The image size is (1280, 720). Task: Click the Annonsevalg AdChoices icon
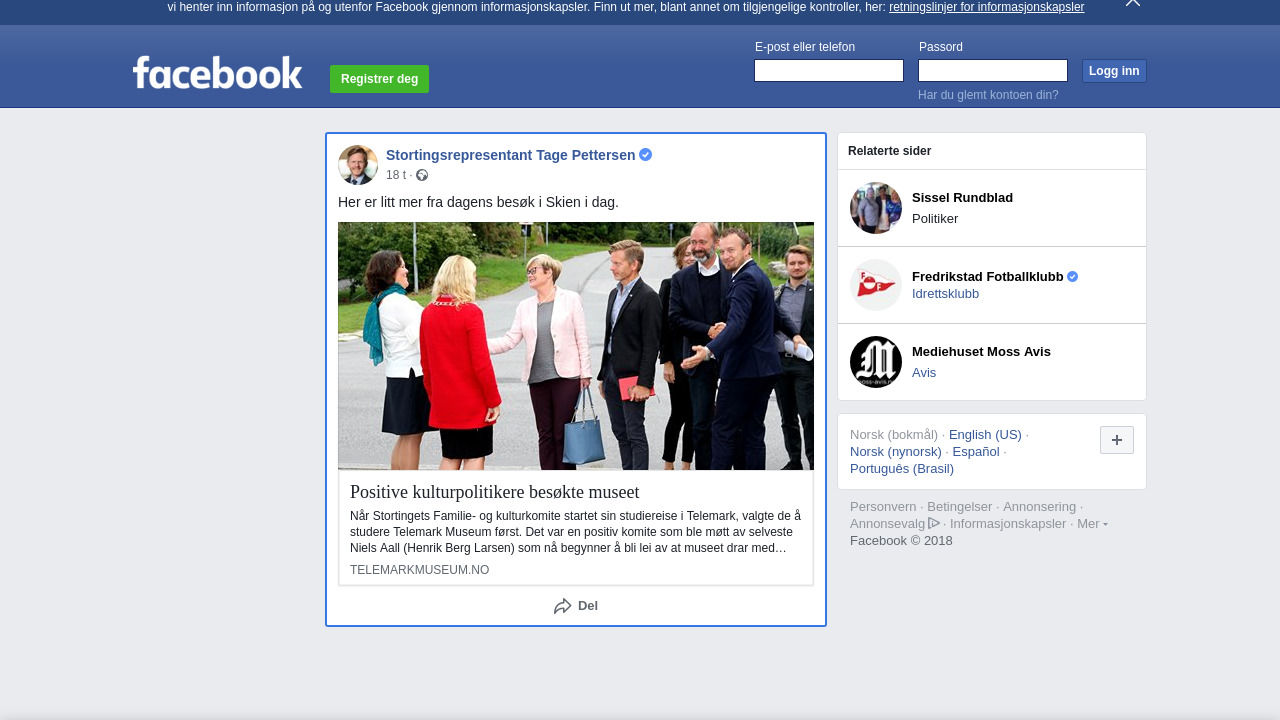[x=934, y=523]
